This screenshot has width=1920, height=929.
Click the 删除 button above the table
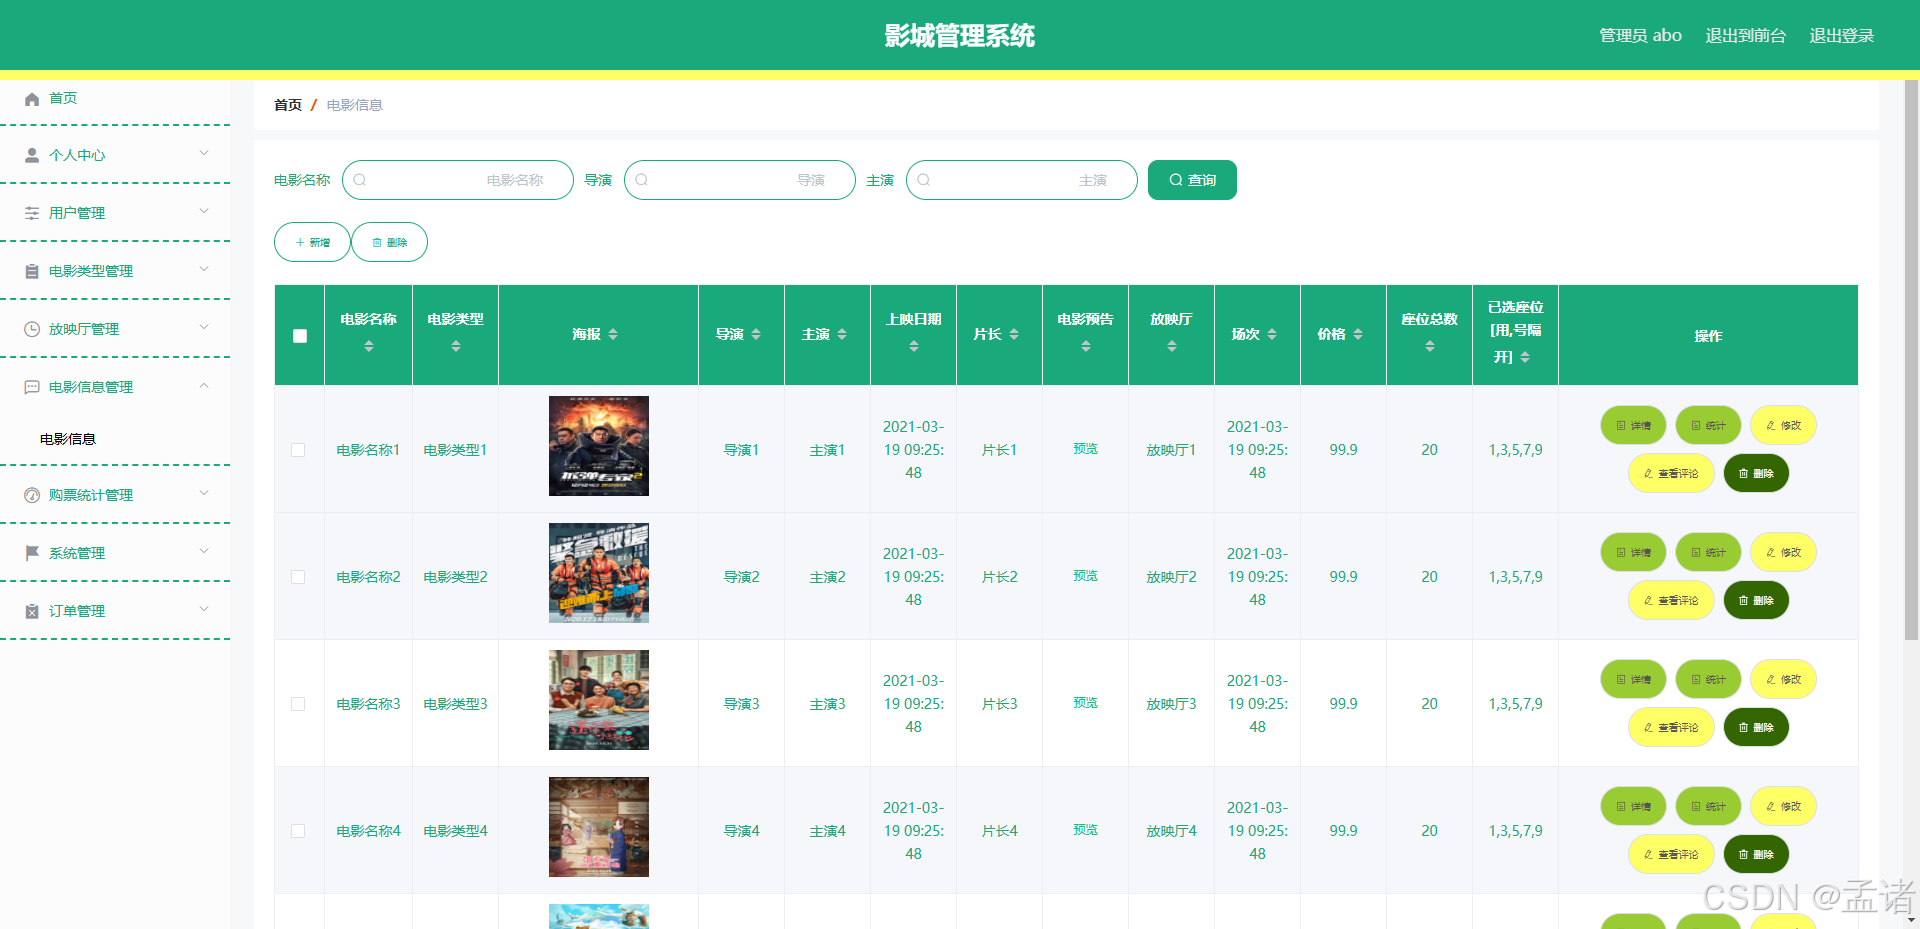tap(389, 242)
